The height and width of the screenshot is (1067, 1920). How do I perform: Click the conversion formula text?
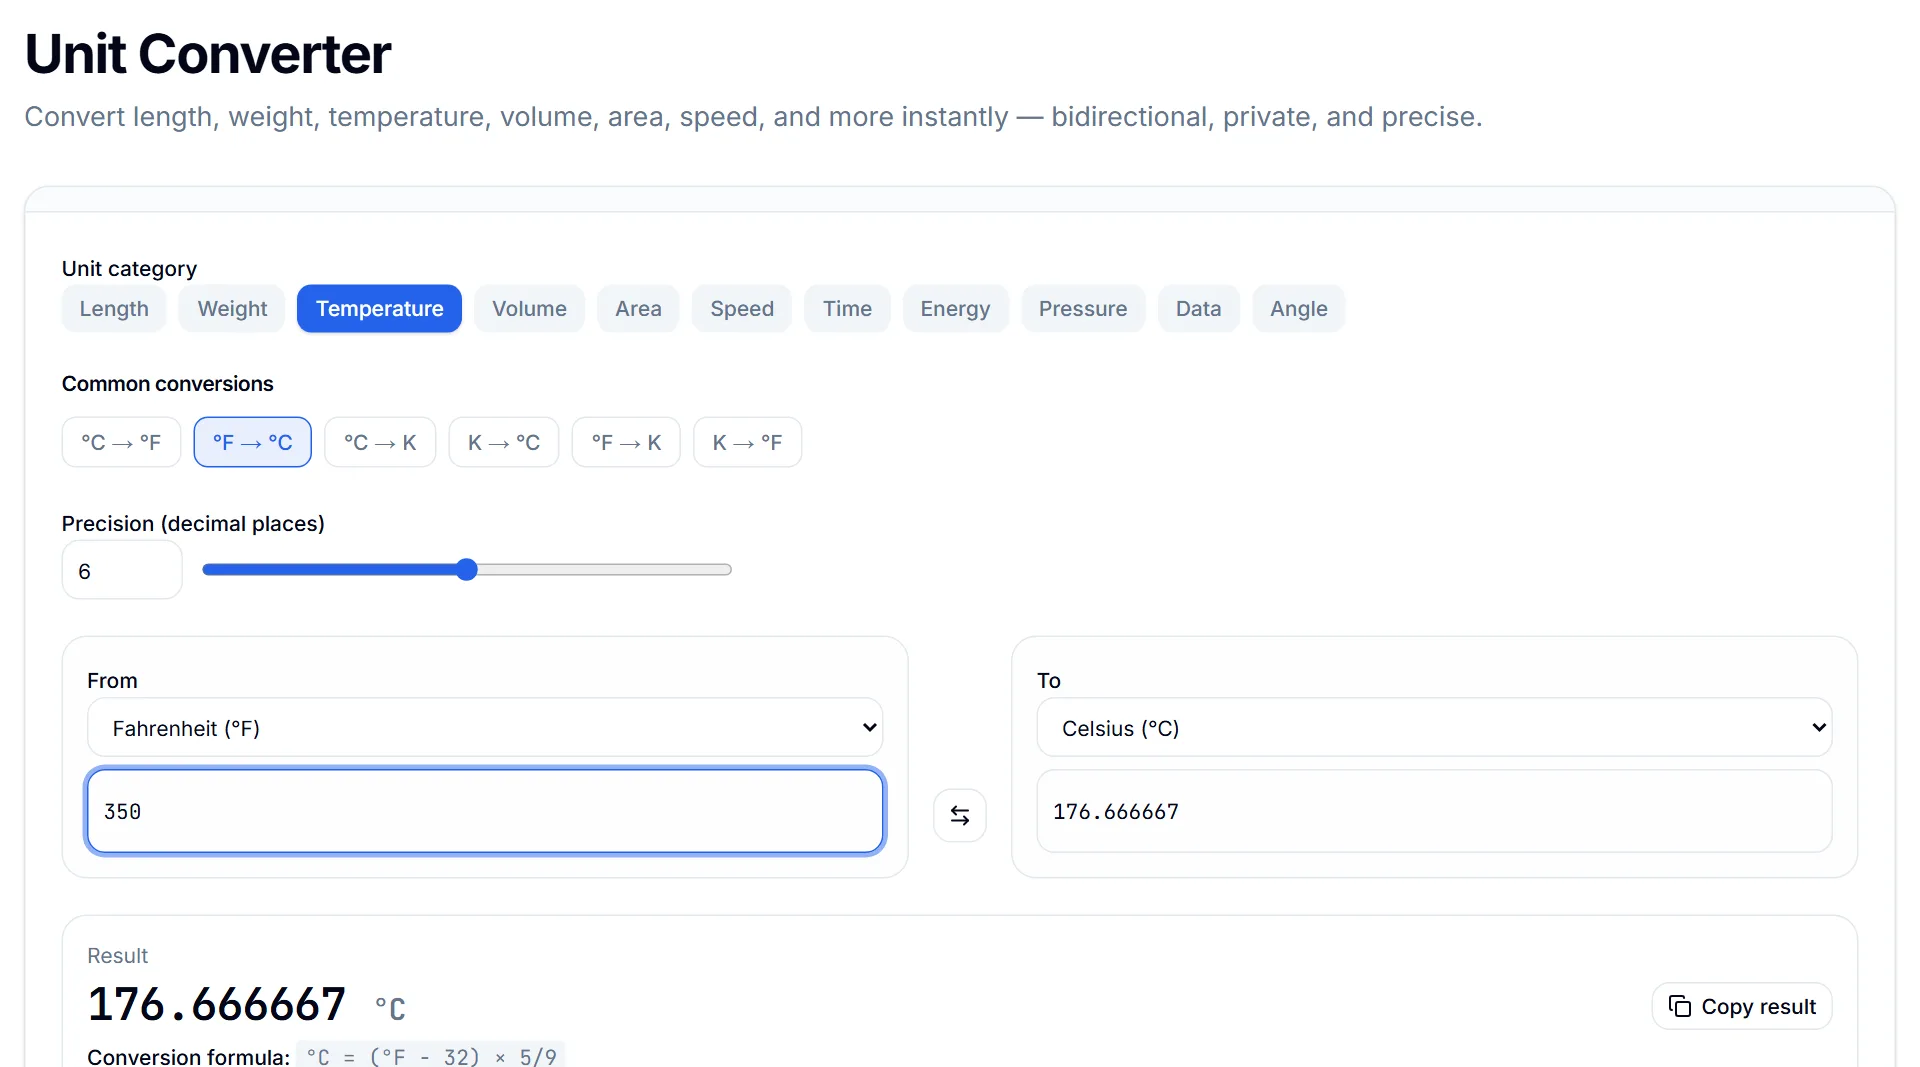431,1056
